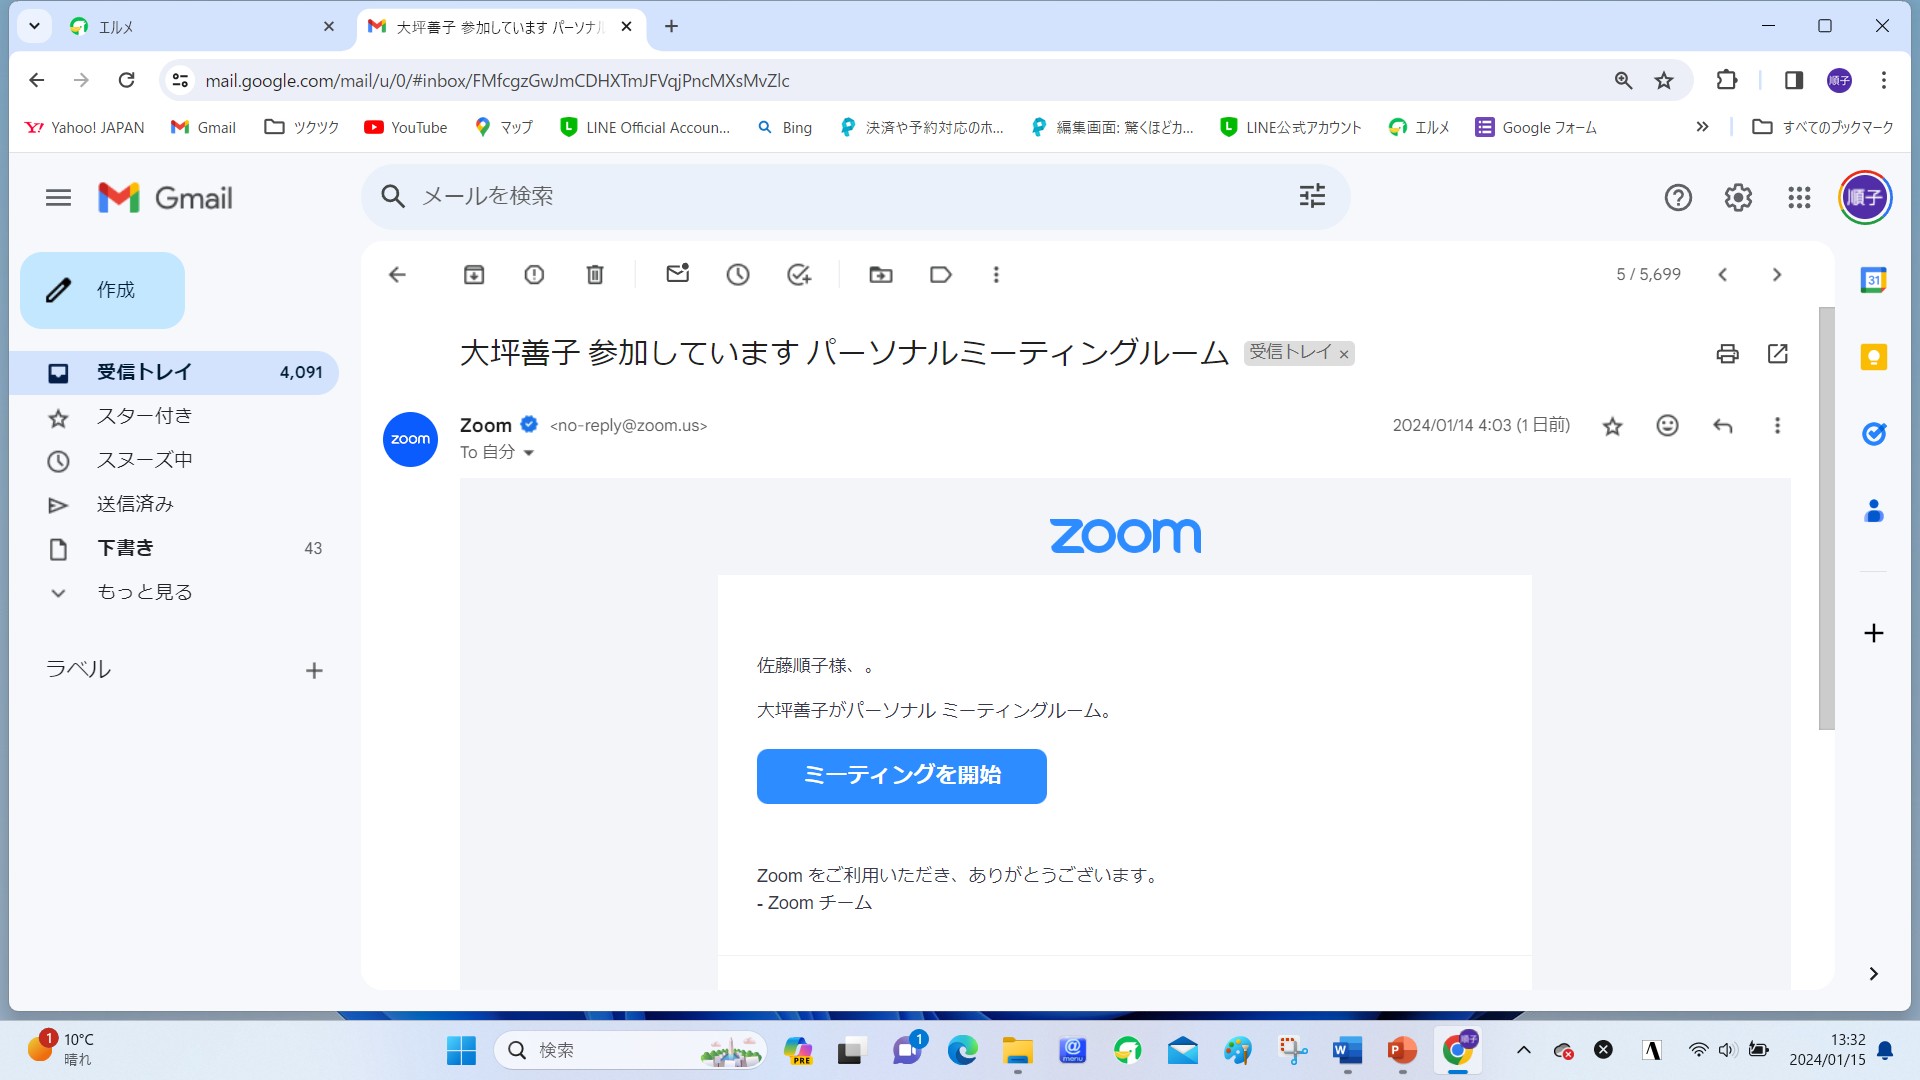Open Google account avatar 順子

point(1865,198)
